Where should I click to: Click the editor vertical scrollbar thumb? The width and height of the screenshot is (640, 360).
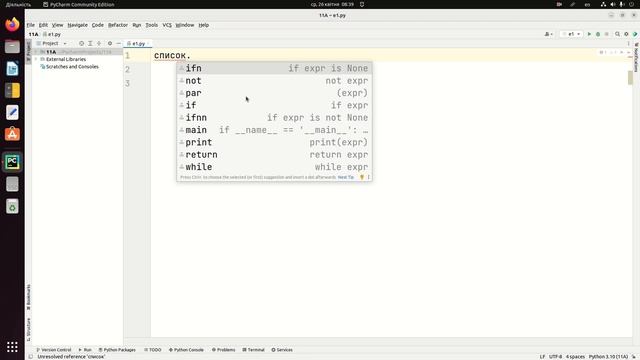click(630, 78)
